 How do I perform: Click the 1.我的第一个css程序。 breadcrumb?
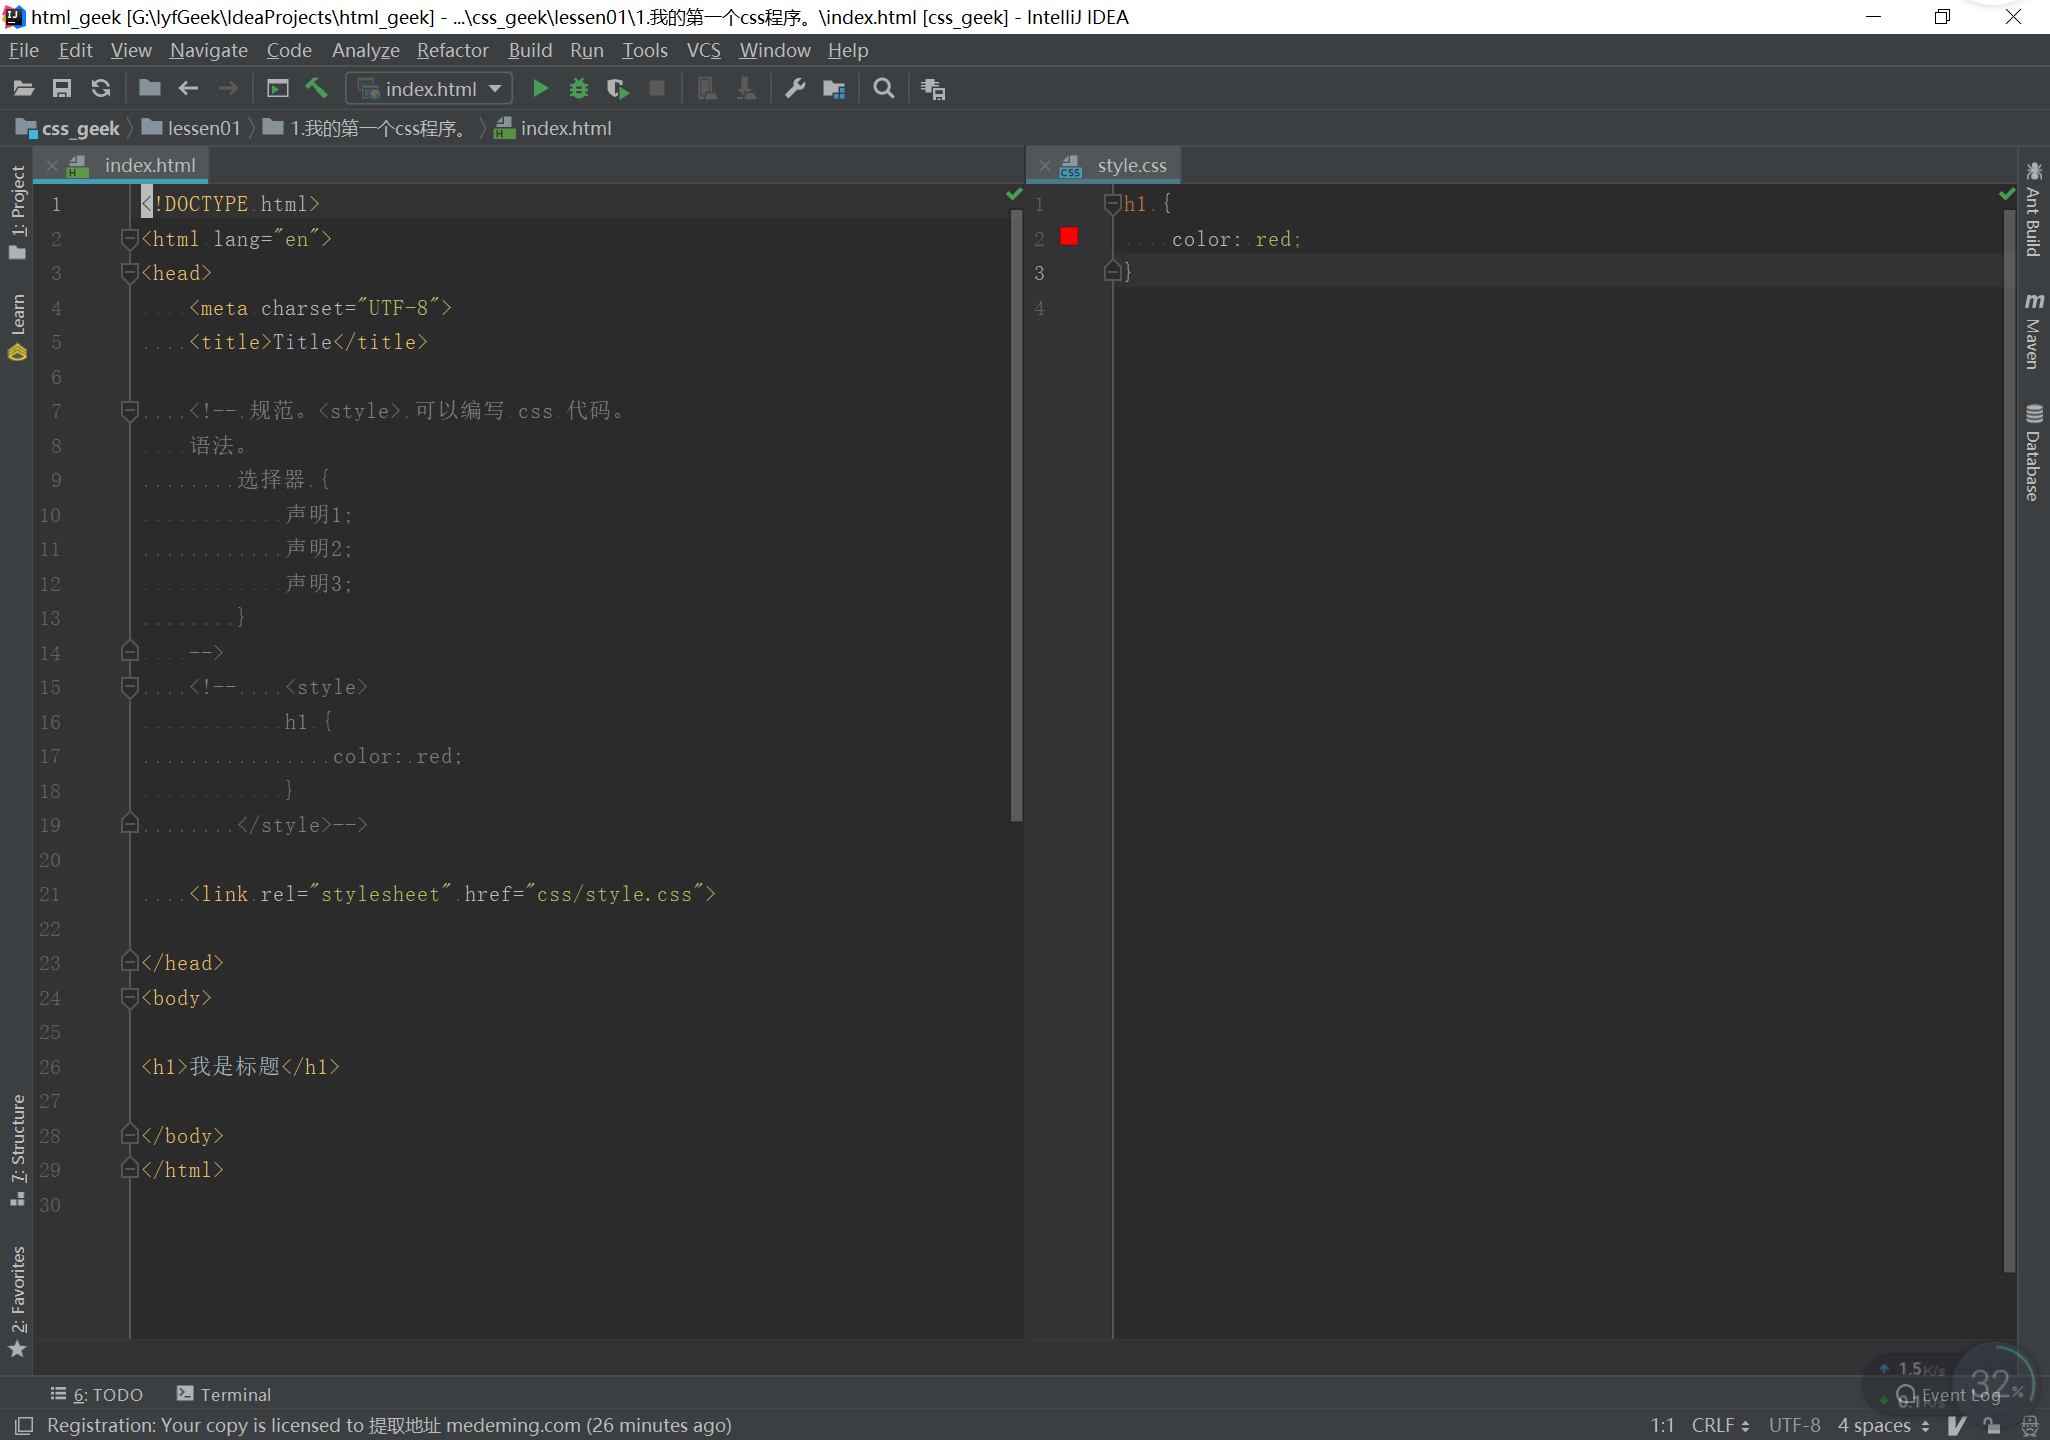[366, 128]
